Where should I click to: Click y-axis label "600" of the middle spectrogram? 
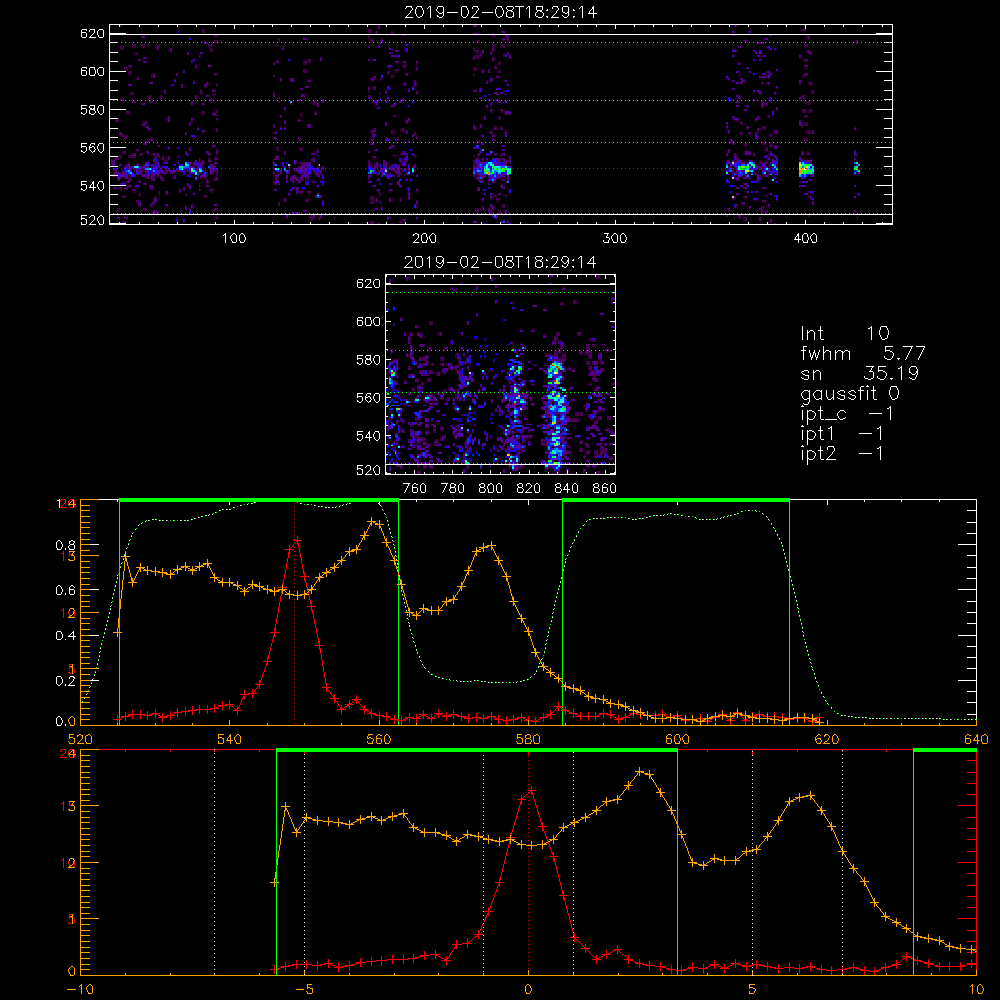tap(368, 321)
